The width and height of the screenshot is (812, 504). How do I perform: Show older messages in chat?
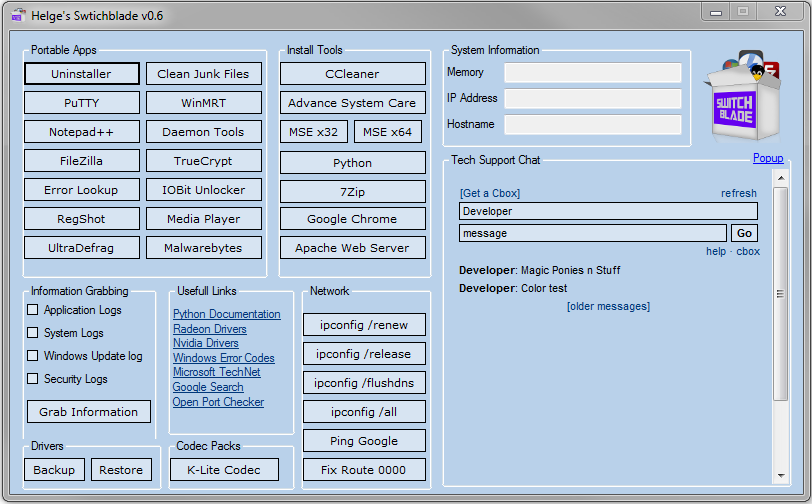point(608,306)
